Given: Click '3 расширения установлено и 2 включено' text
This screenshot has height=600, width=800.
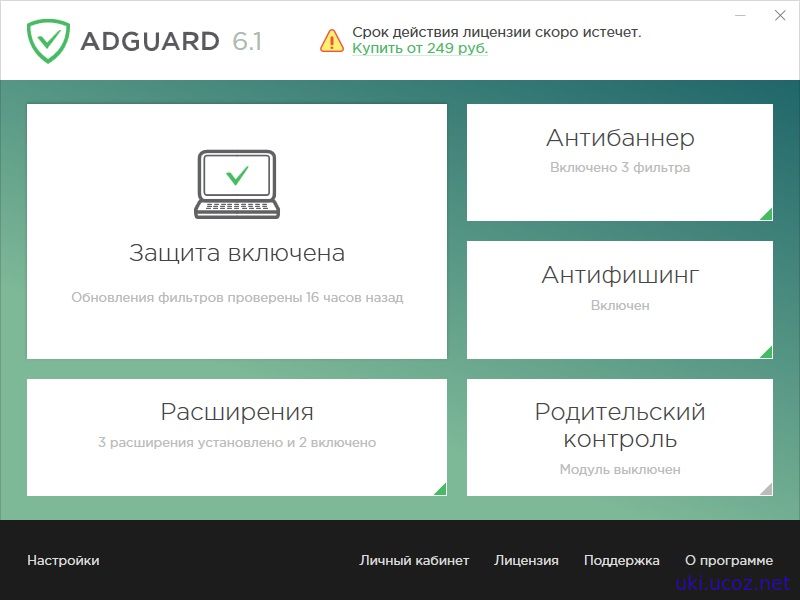Looking at the screenshot, I should click(237, 442).
